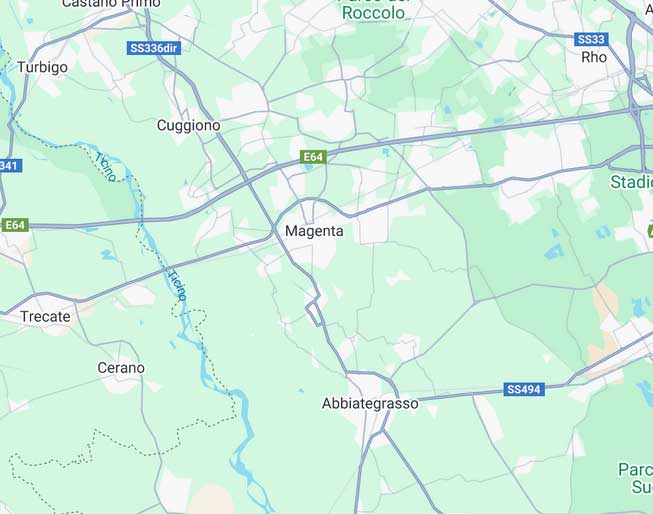Viewport: 653px width, 514px height.
Task: Click the 341 road shield
Action: [10, 166]
